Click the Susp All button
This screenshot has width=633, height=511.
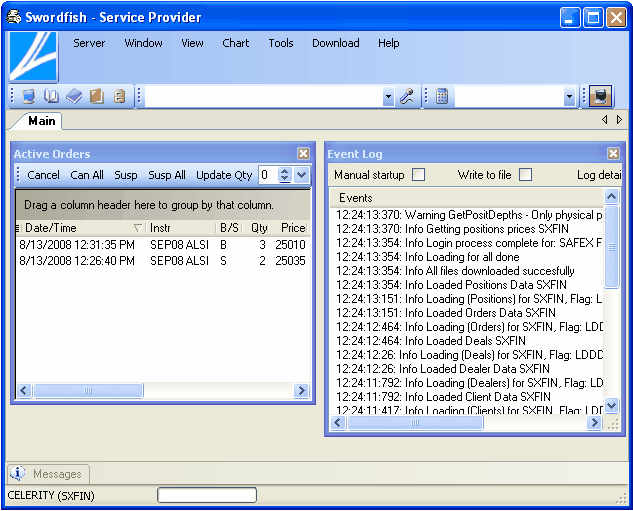tap(167, 175)
